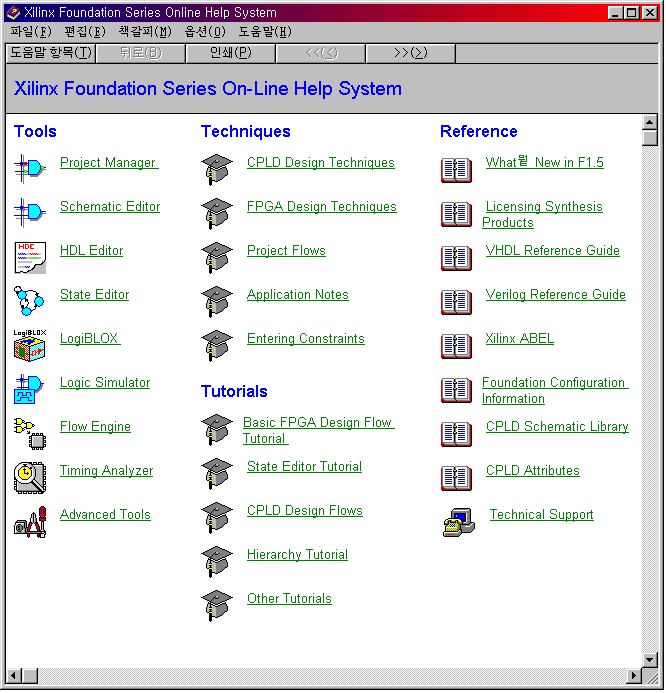Open the Advanced Tools link
Image resolution: width=666 pixels, height=693 pixels.
[x=105, y=514]
